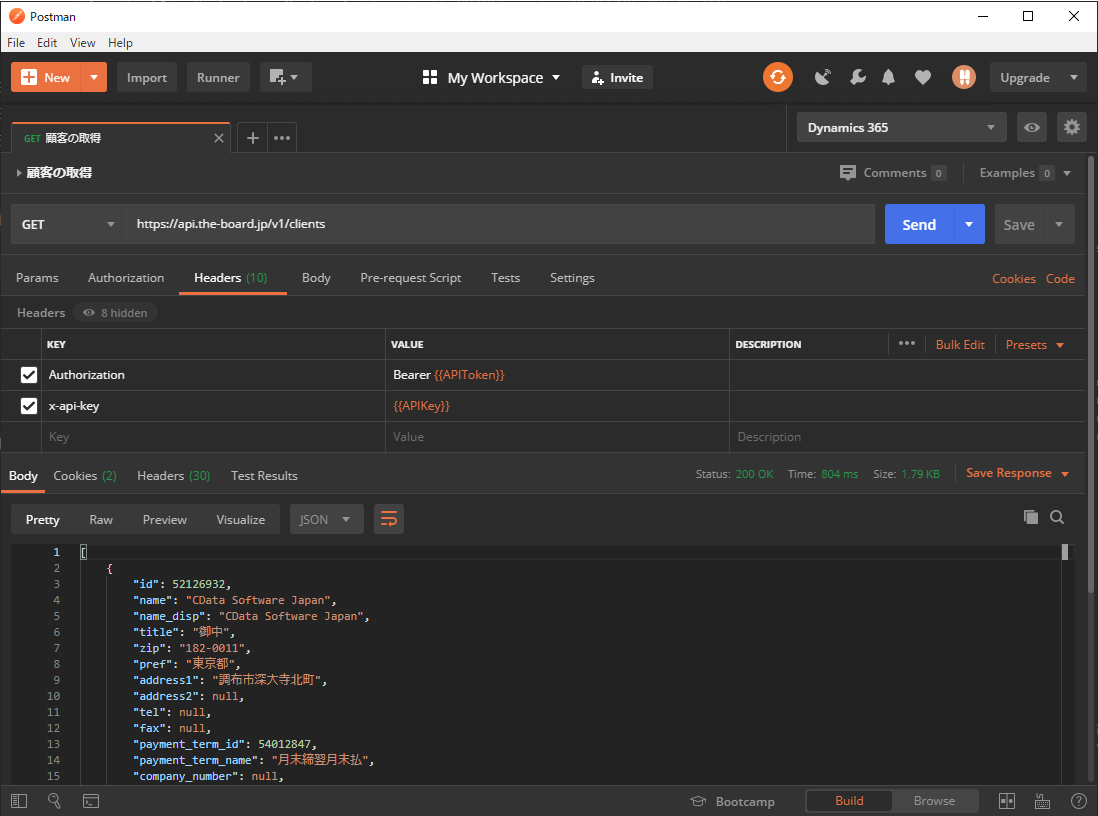Open the View menu

click(83, 43)
